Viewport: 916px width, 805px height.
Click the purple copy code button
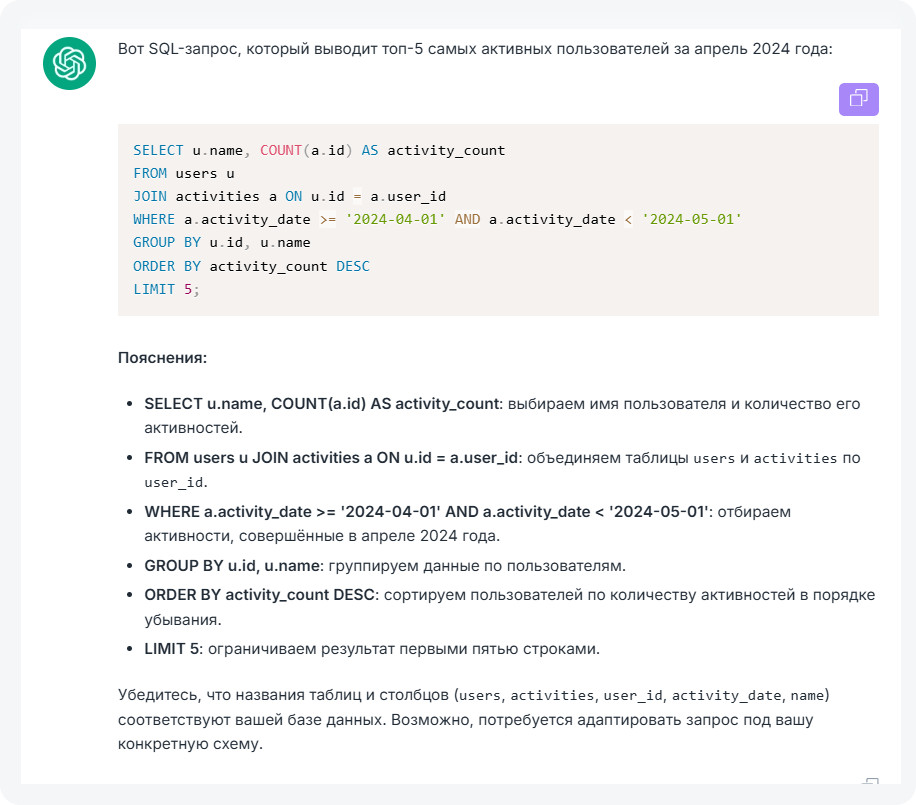[x=858, y=99]
